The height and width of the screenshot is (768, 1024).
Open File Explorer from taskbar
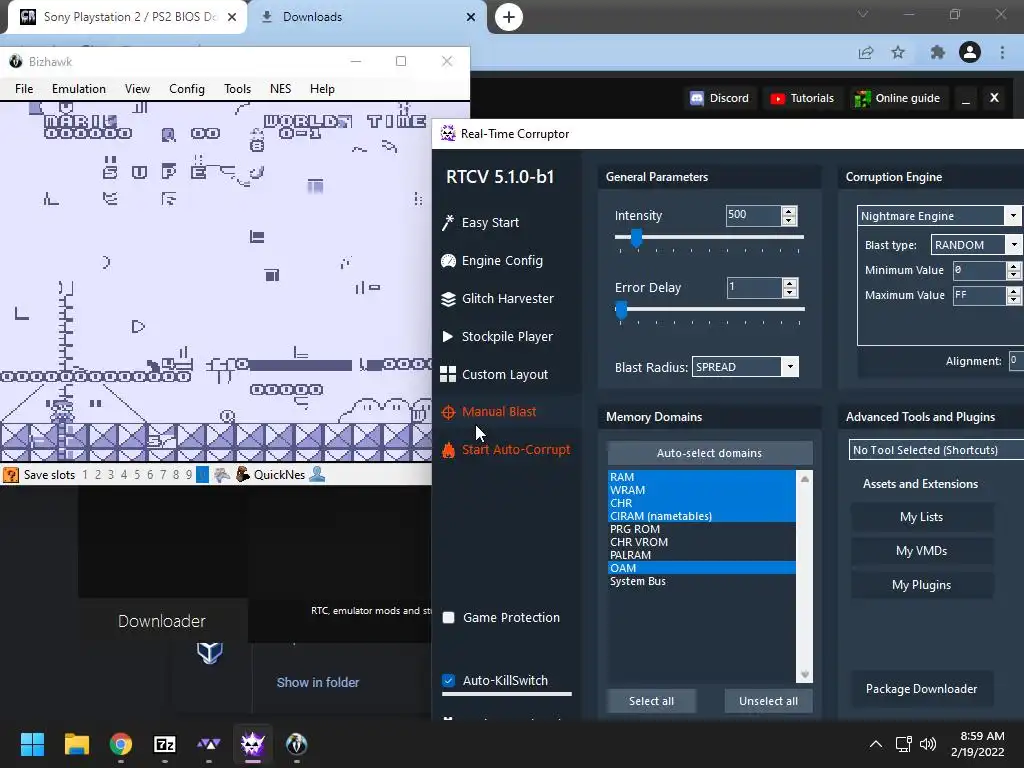coord(76,744)
